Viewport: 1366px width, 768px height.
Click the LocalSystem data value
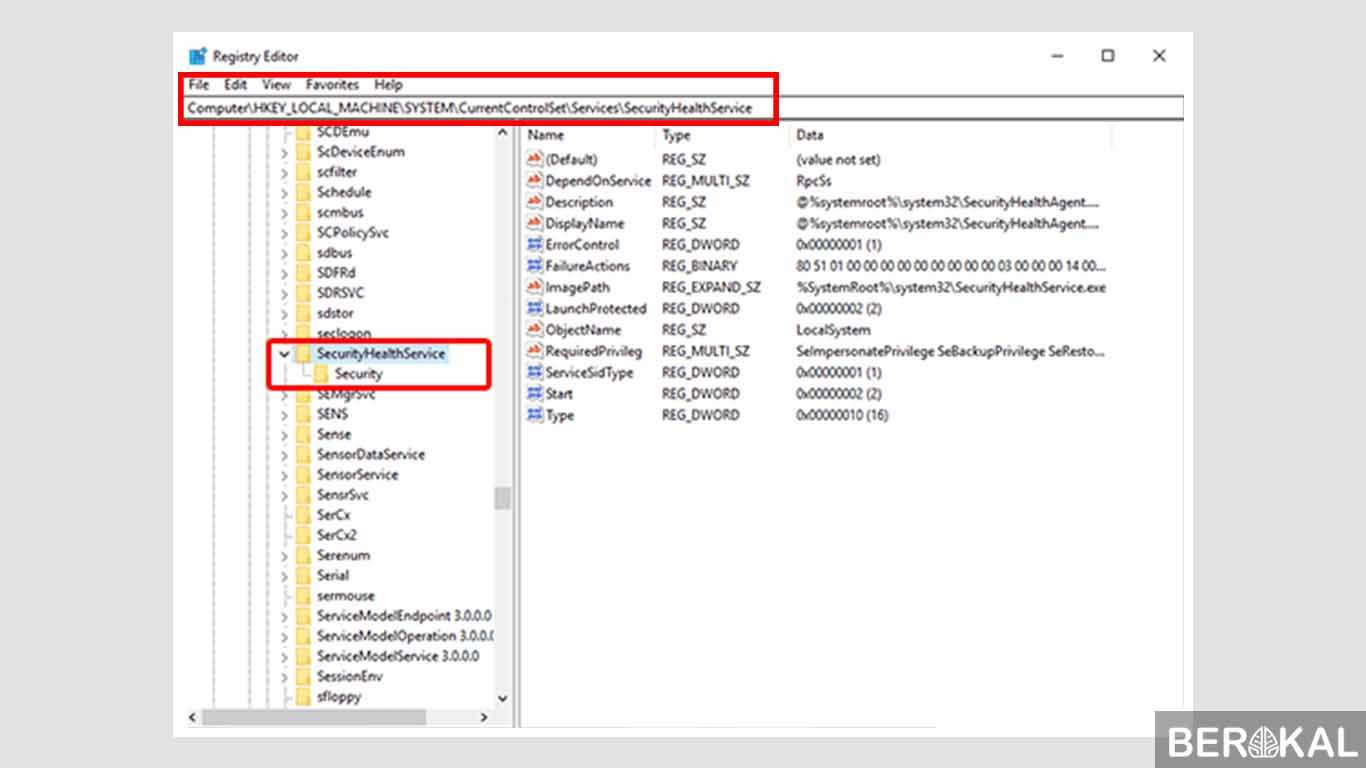tap(833, 330)
